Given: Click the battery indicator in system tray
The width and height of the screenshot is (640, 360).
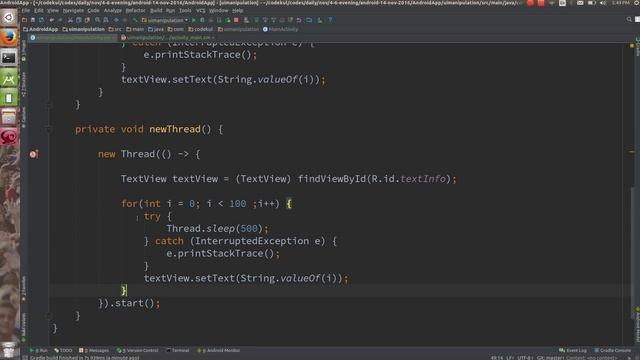Looking at the screenshot, I should coord(591,3).
